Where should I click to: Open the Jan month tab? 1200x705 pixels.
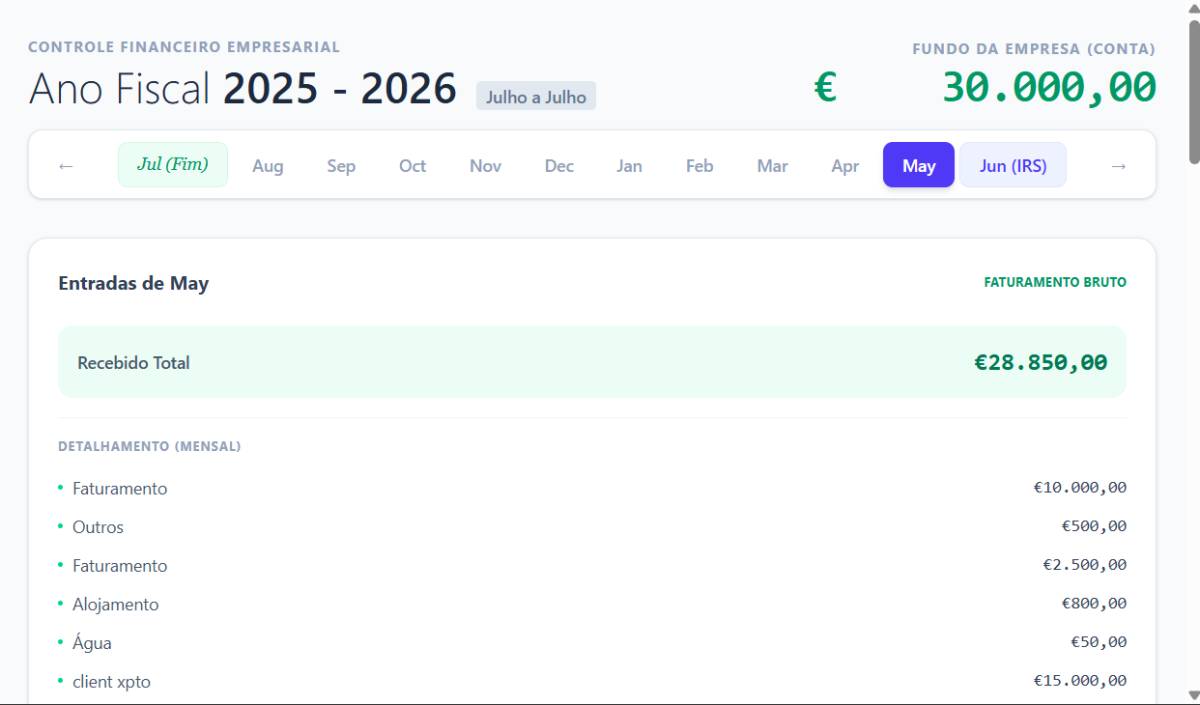629,166
